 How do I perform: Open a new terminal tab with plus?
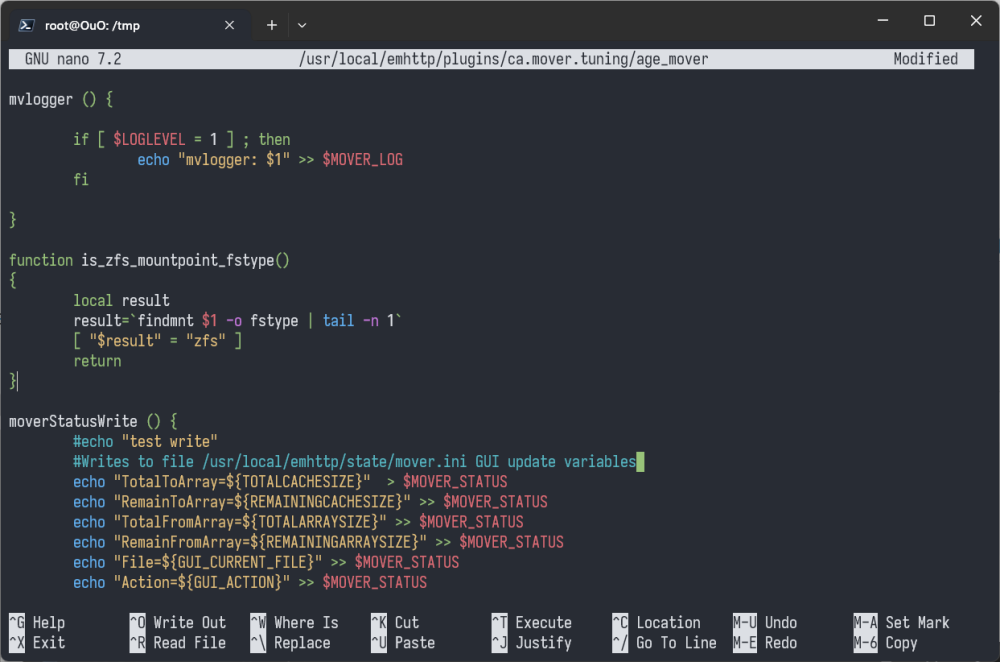click(272, 26)
